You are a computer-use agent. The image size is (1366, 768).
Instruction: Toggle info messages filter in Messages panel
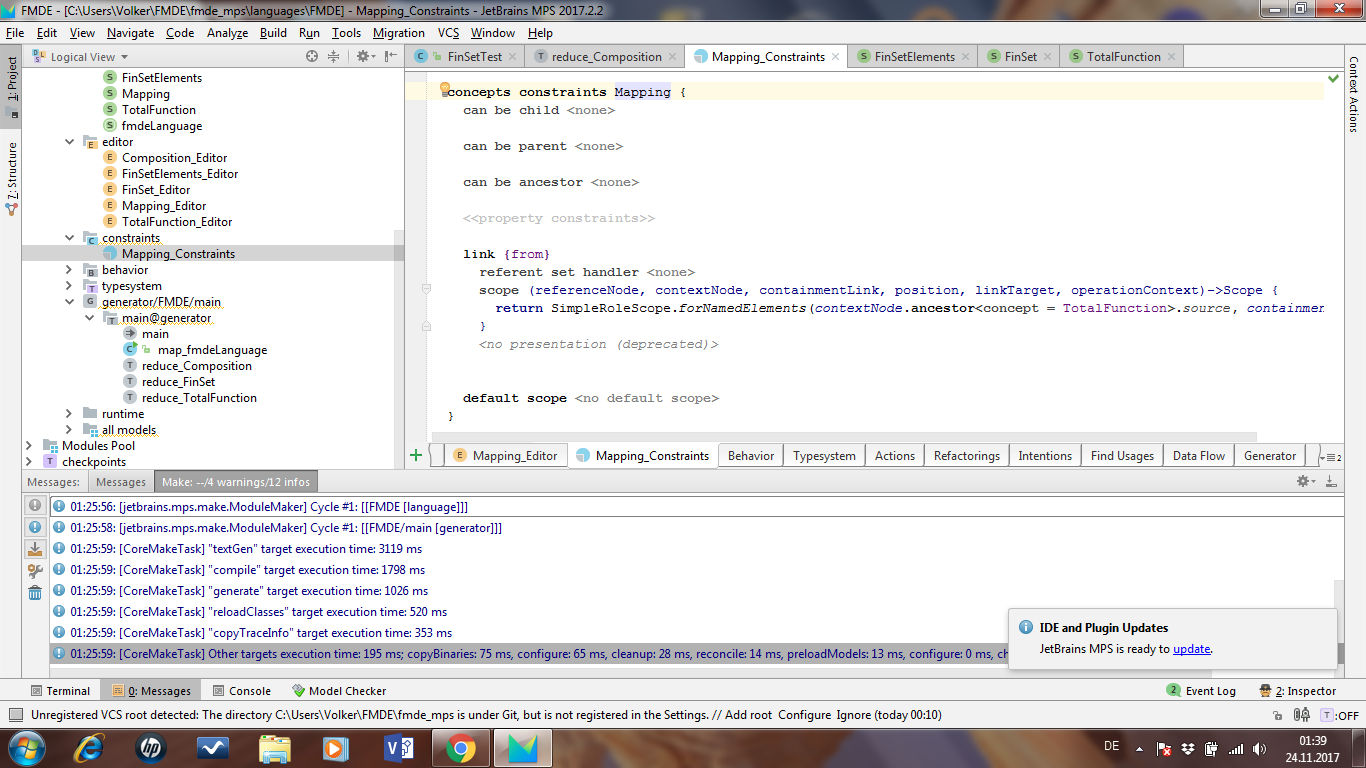(x=35, y=527)
